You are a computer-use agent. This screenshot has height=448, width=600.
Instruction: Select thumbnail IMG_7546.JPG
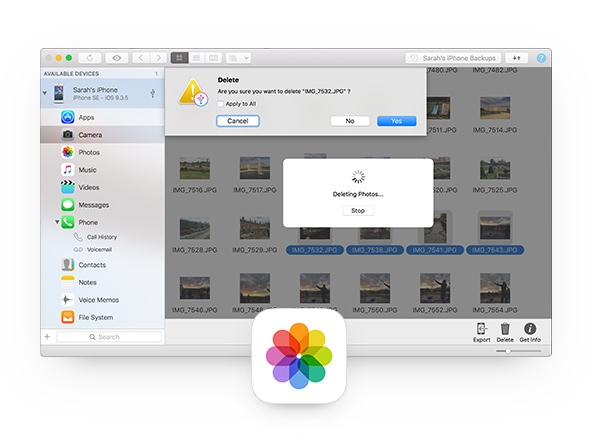click(195, 288)
